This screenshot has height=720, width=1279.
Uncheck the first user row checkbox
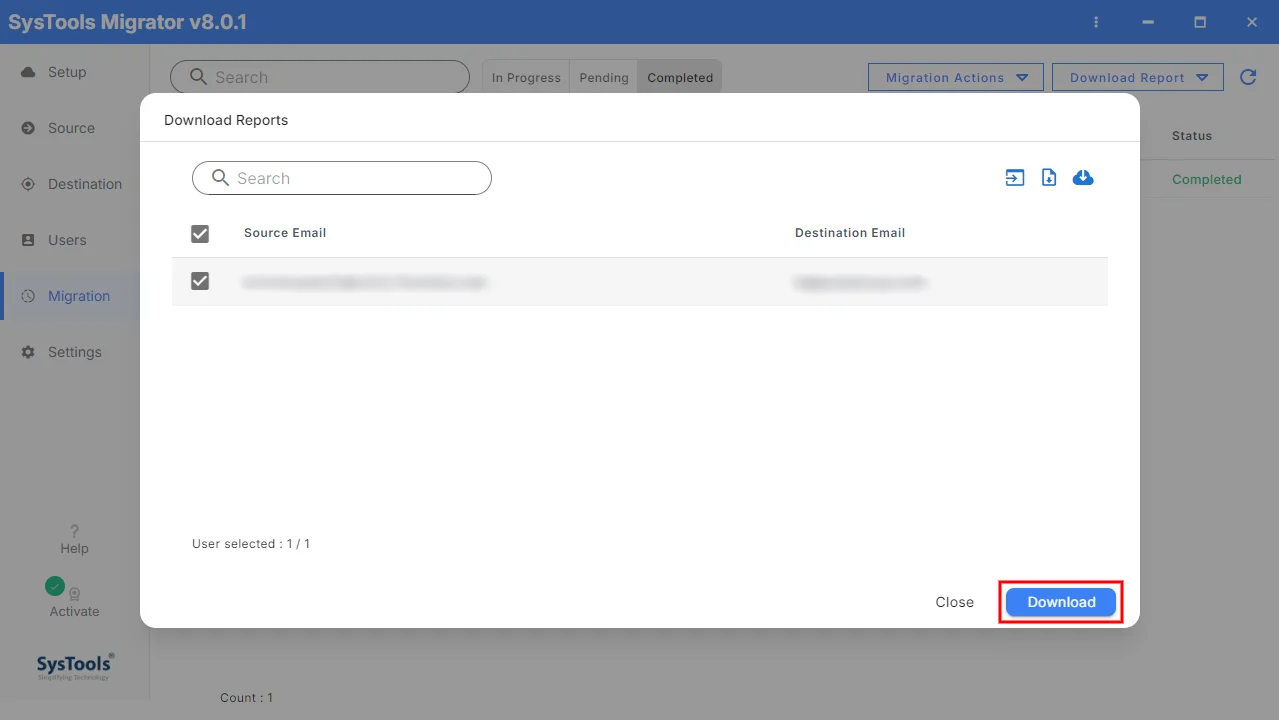[200, 281]
